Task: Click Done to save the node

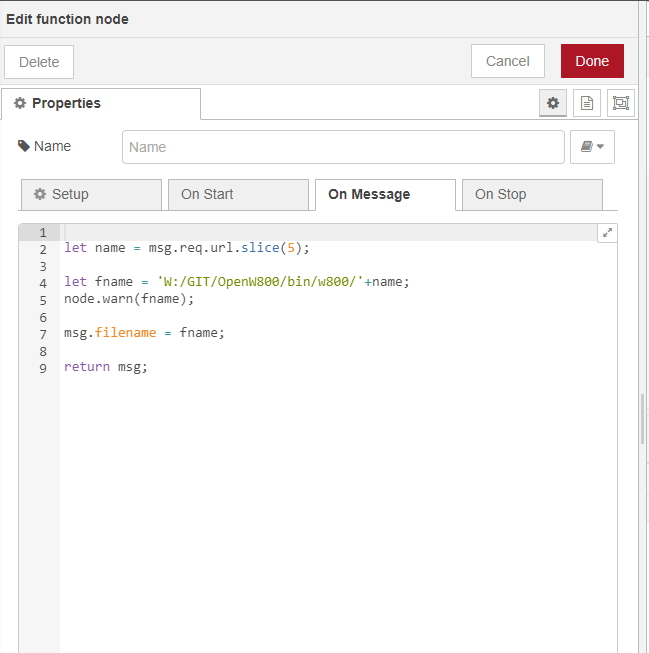Action: click(x=592, y=61)
